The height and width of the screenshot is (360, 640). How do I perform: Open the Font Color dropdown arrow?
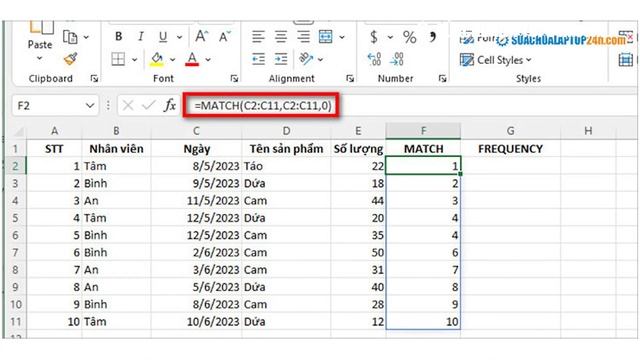click(208, 60)
